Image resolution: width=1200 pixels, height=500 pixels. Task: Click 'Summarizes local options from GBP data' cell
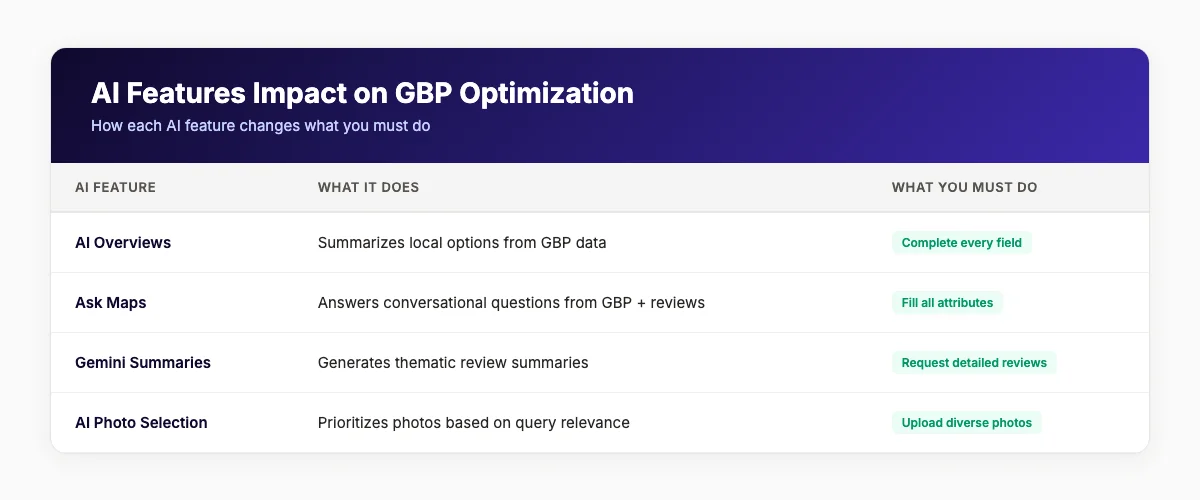point(462,243)
